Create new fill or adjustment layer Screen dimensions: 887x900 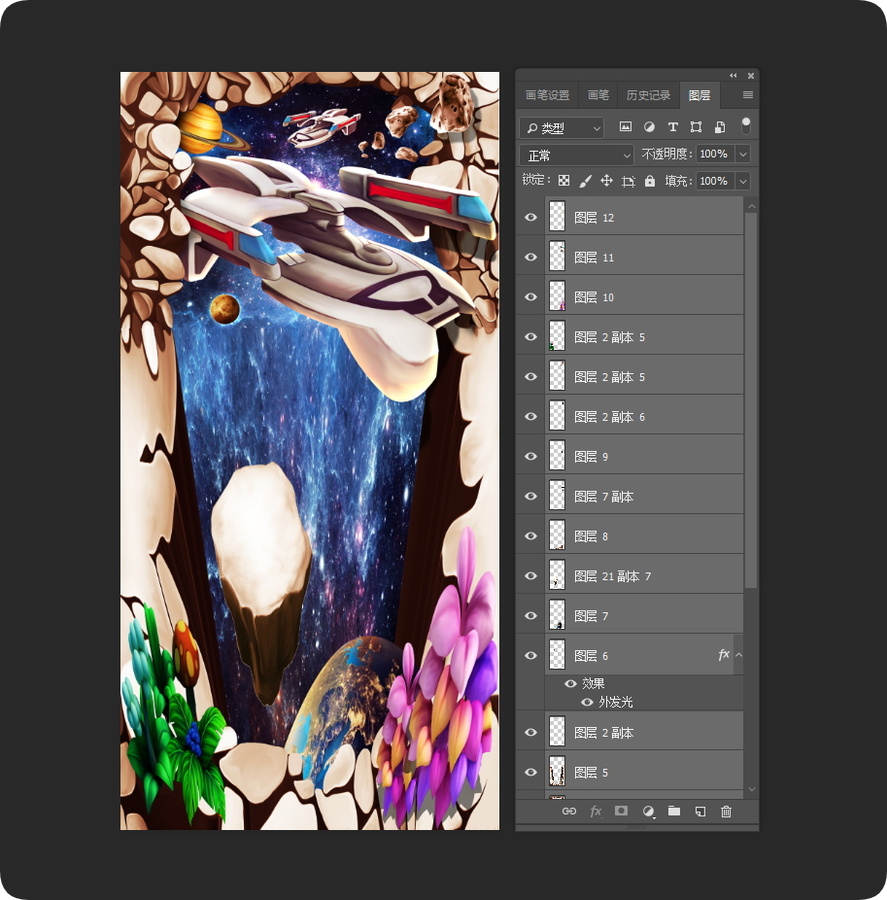tap(648, 811)
